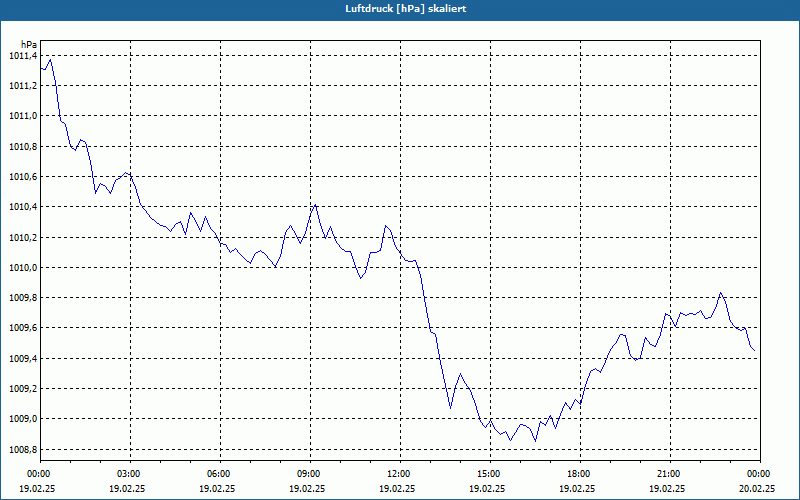Click the pressure curve peak near 09:00
The width and height of the screenshot is (800, 500).
coord(315,205)
